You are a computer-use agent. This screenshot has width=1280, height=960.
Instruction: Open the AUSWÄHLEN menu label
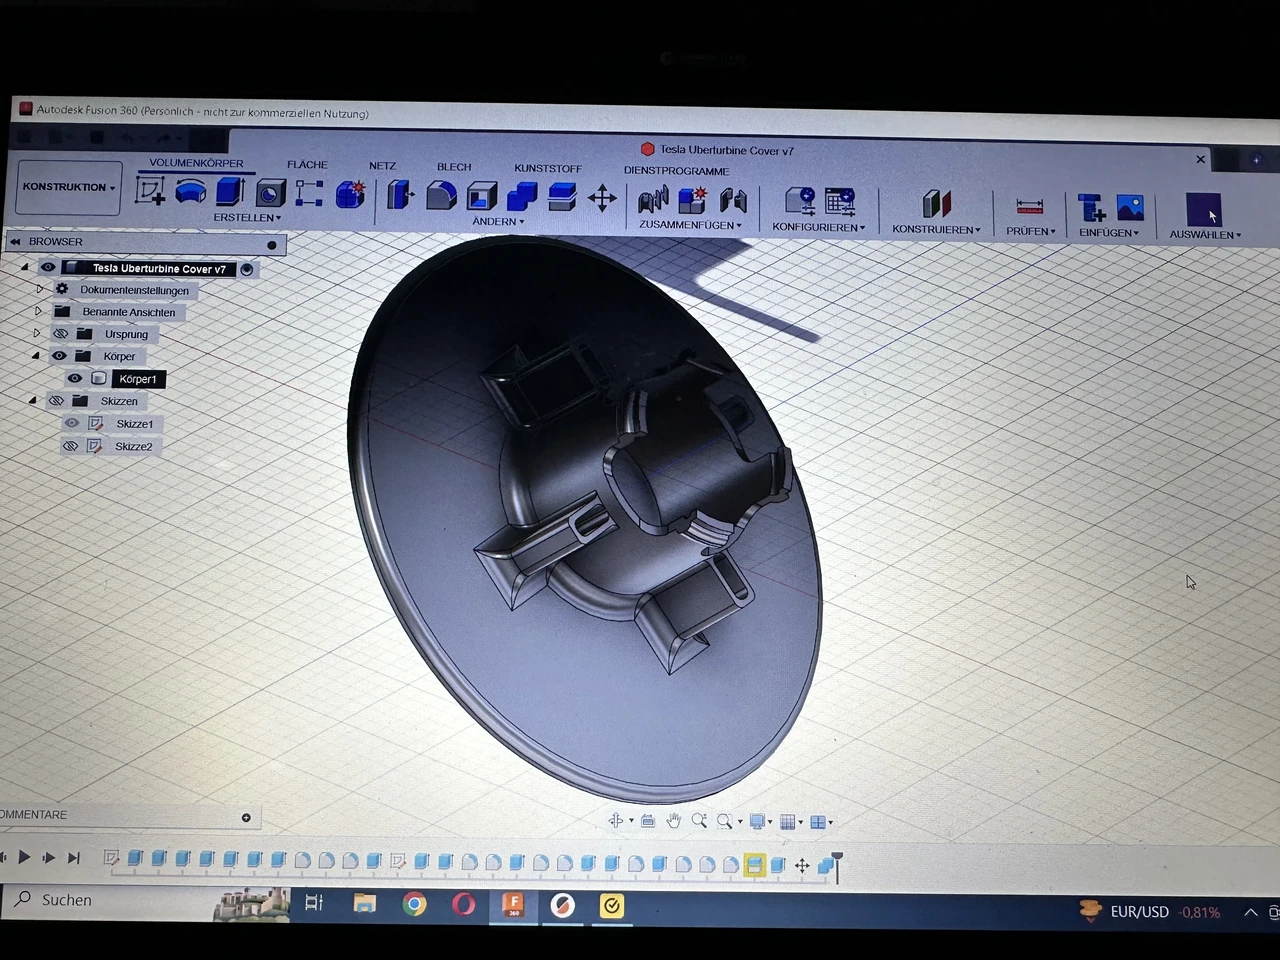pos(1205,235)
